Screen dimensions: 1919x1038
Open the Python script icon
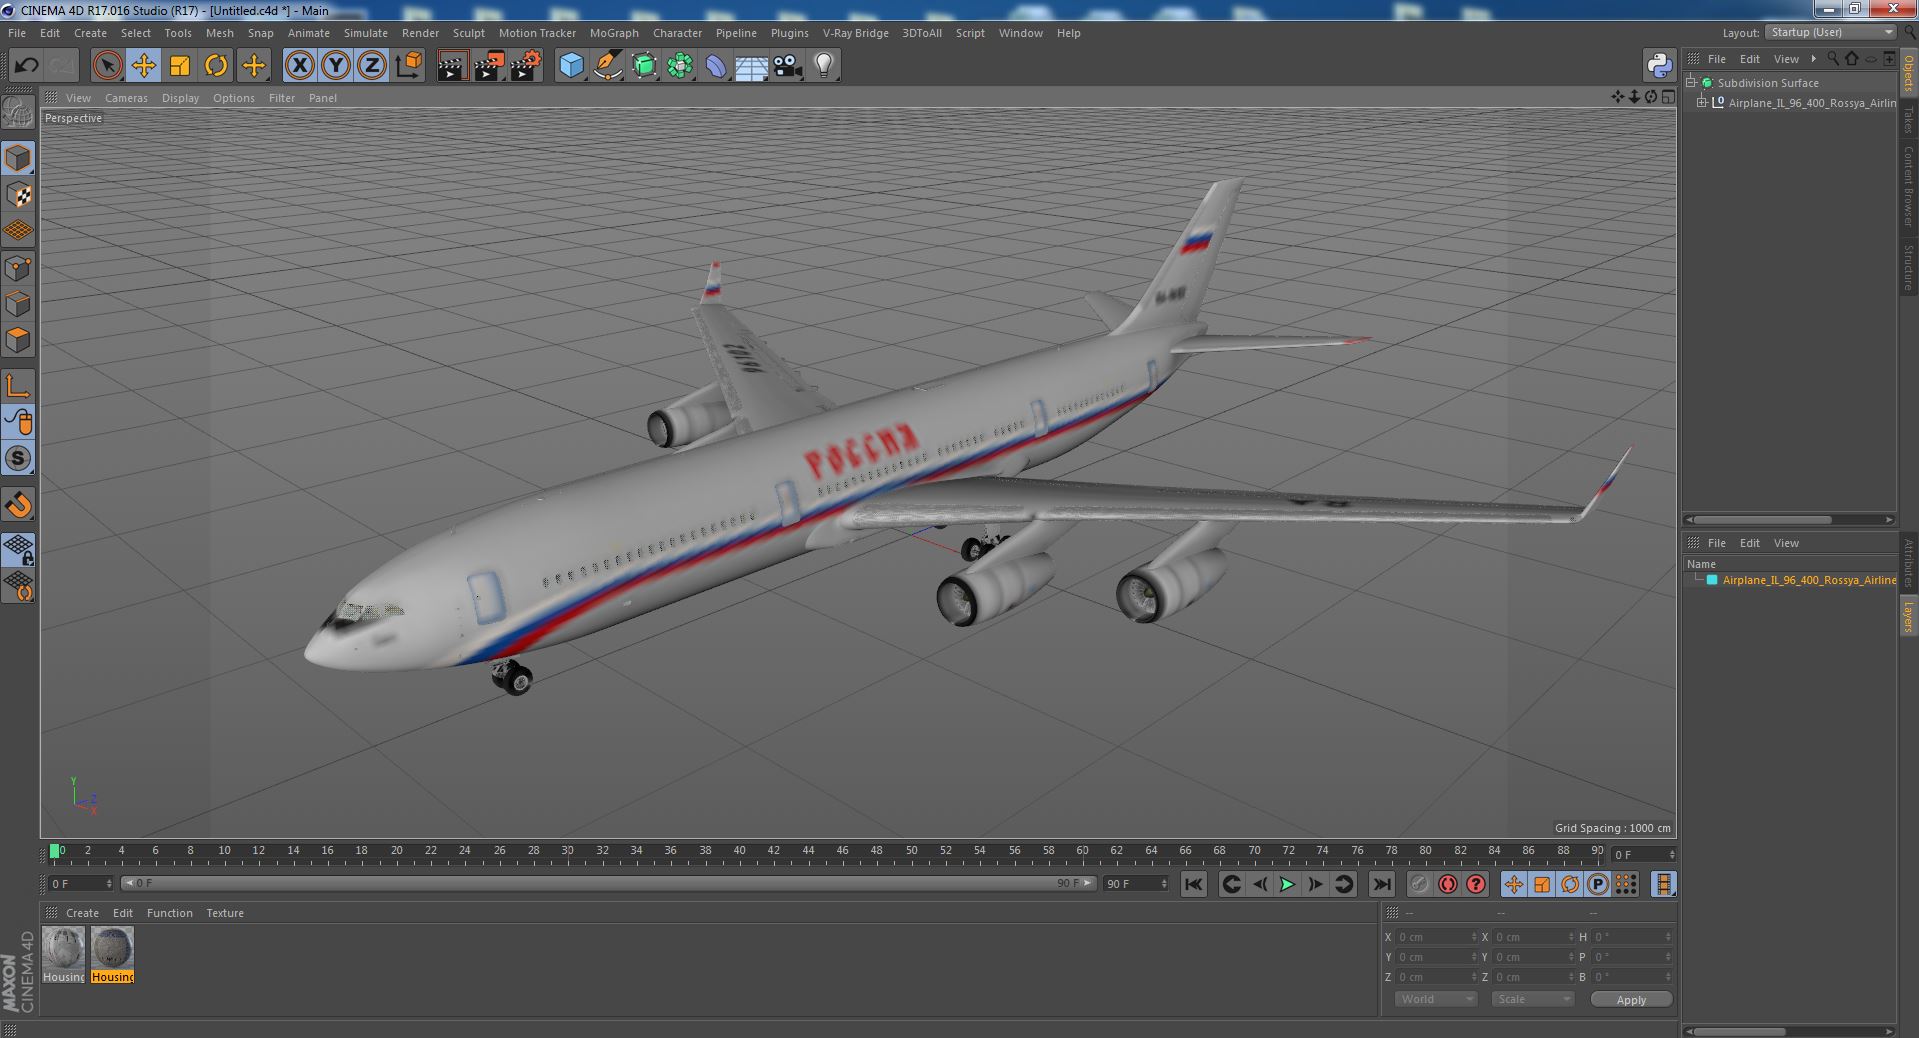coord(1660,66)
